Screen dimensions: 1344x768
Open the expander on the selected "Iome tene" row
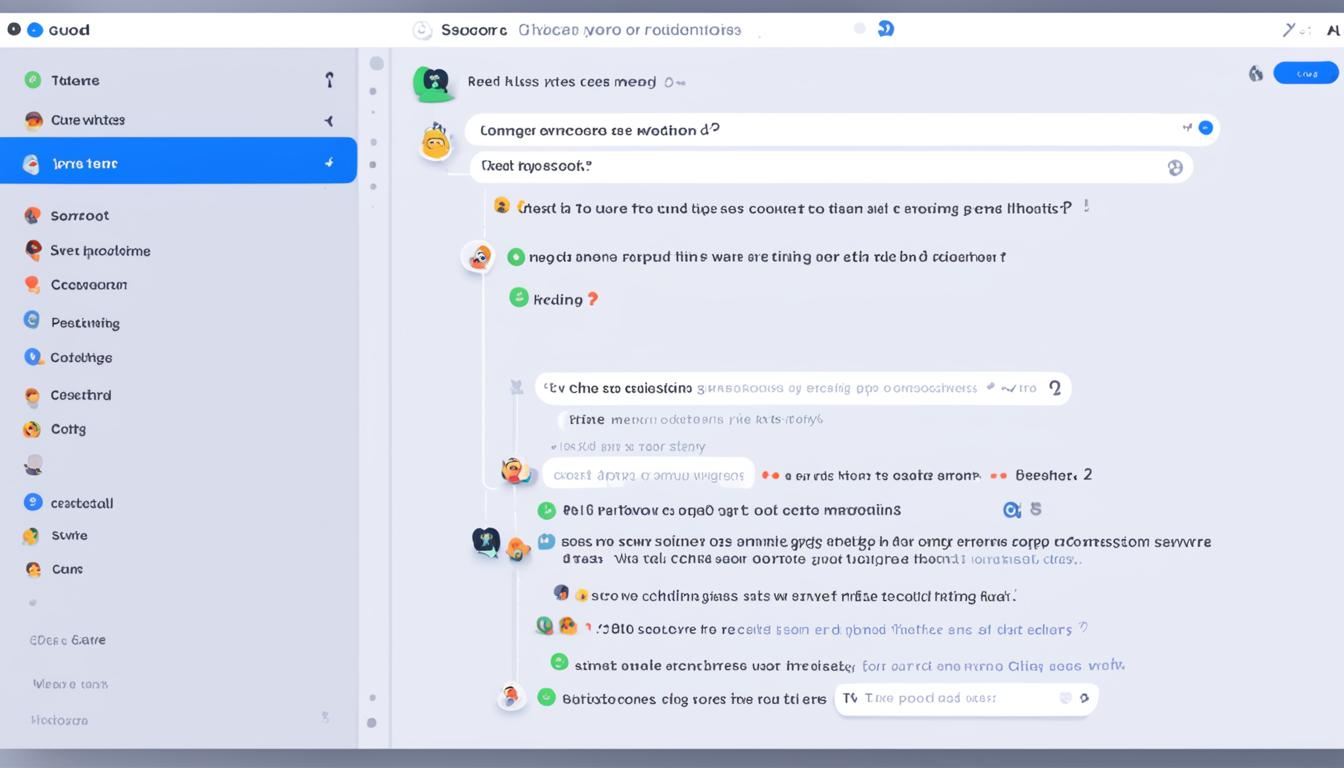click(329, 163)
